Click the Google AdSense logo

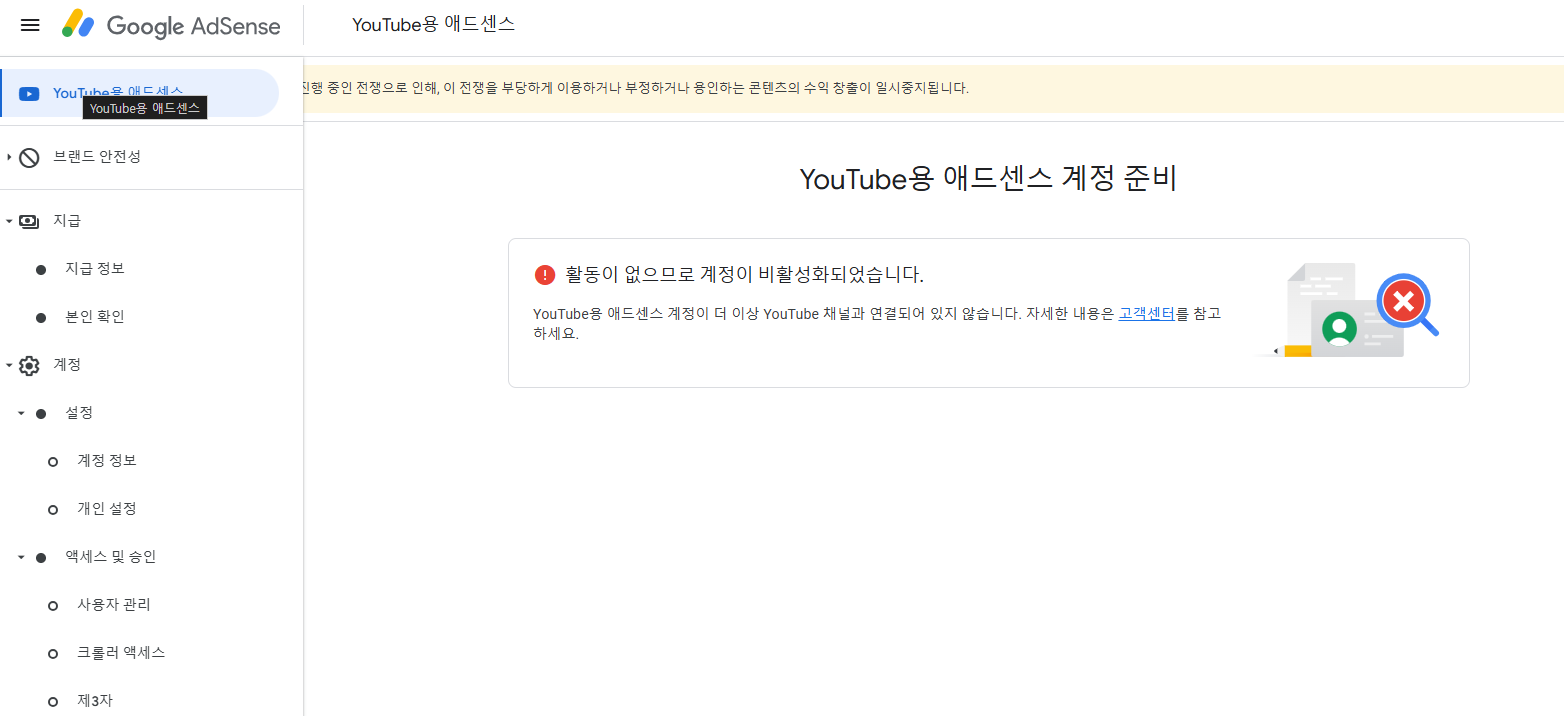[171, 25]
